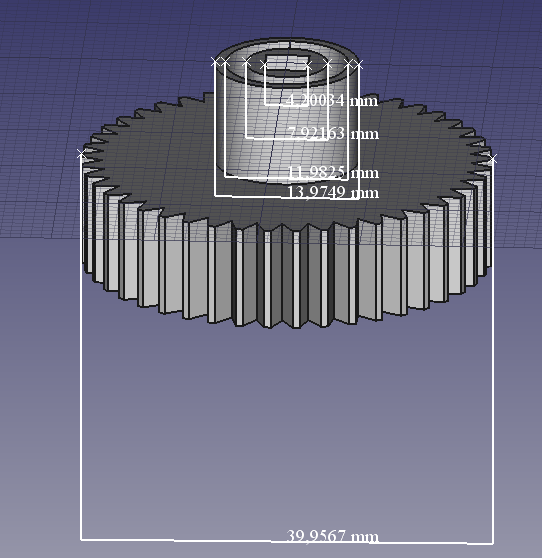This screenshot has height=558, width=542.
Task: Click the 11.9825 mm measurement text
Action: [x=332, y=173]
